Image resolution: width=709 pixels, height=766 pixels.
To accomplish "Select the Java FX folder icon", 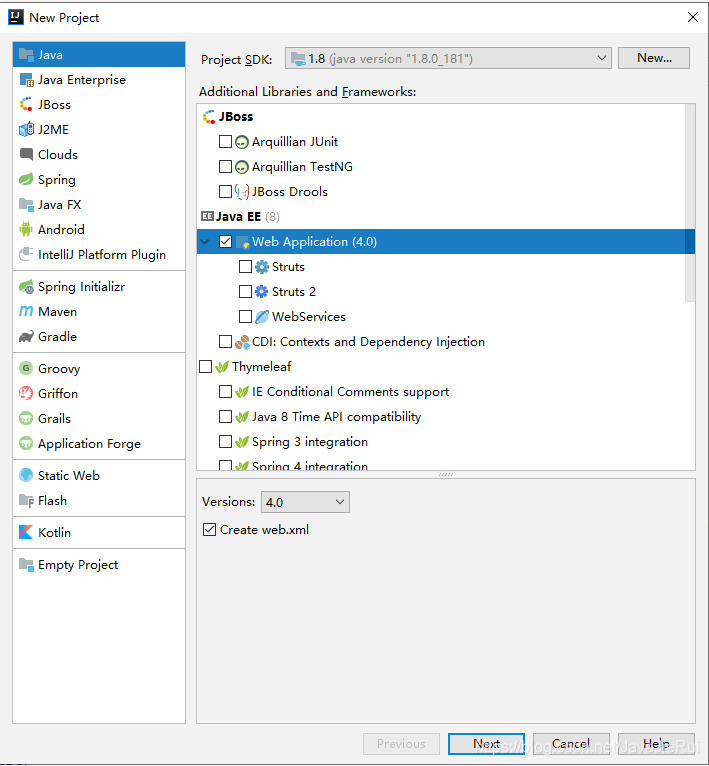I will [26, 204].
